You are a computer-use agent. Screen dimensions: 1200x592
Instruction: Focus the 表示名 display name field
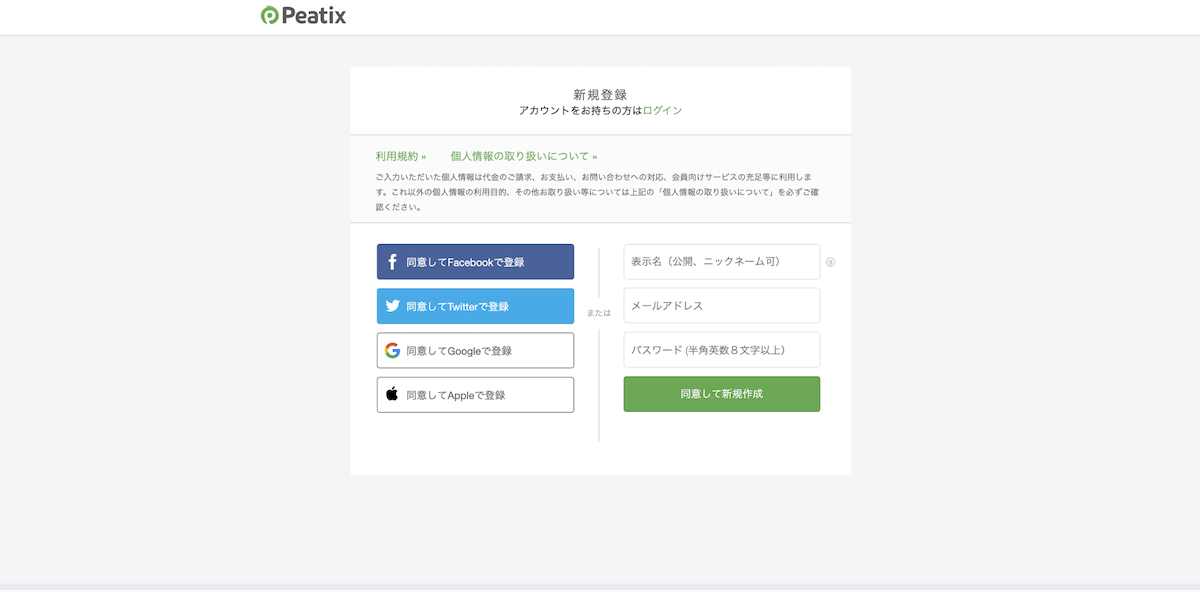click(x=721, y=262)
